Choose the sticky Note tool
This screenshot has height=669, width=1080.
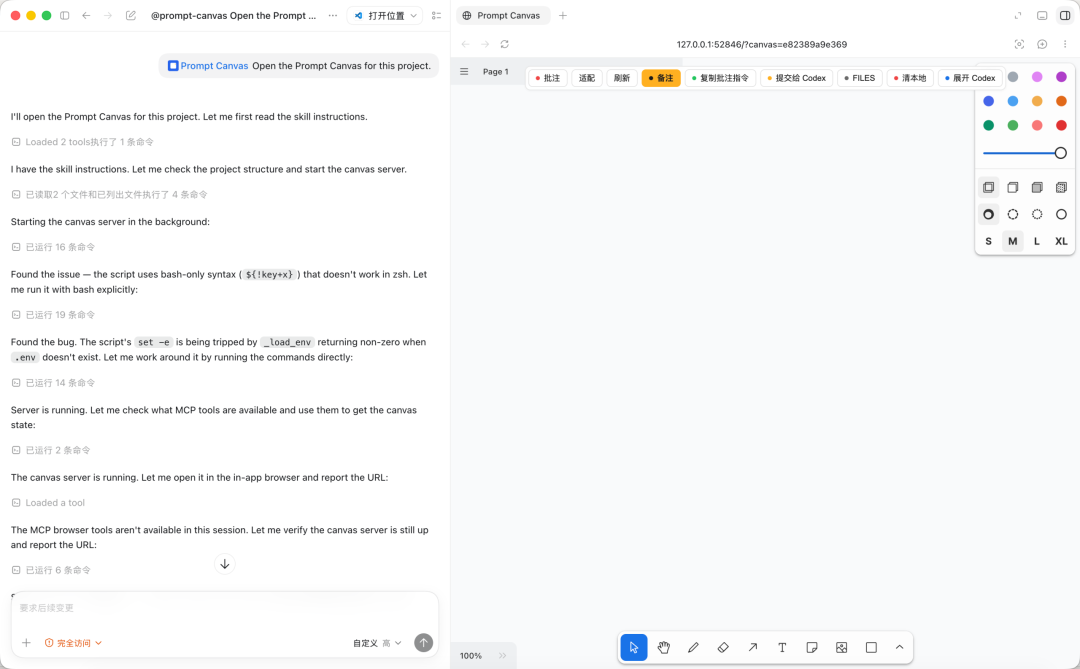(x=812, y=648)
